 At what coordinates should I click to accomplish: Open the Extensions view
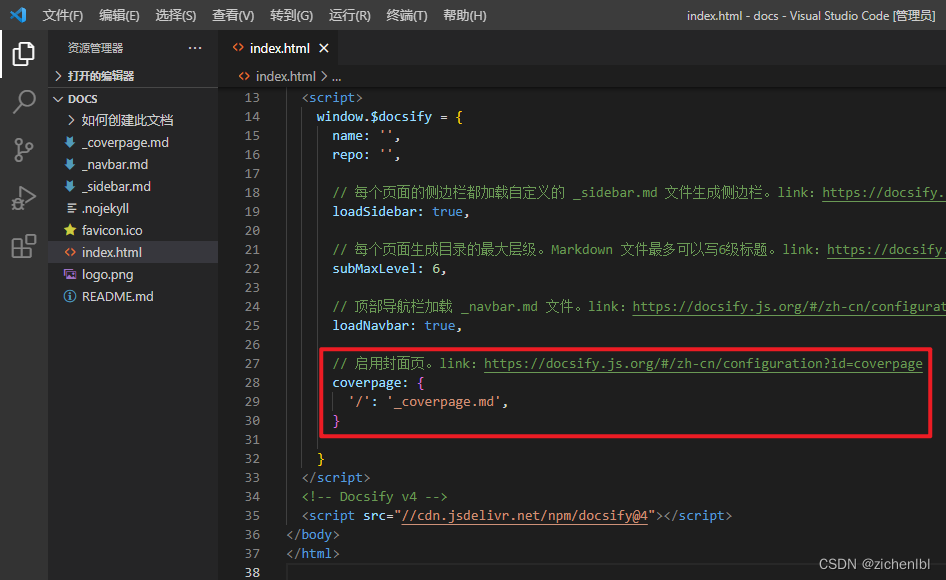tap(24, 246)
